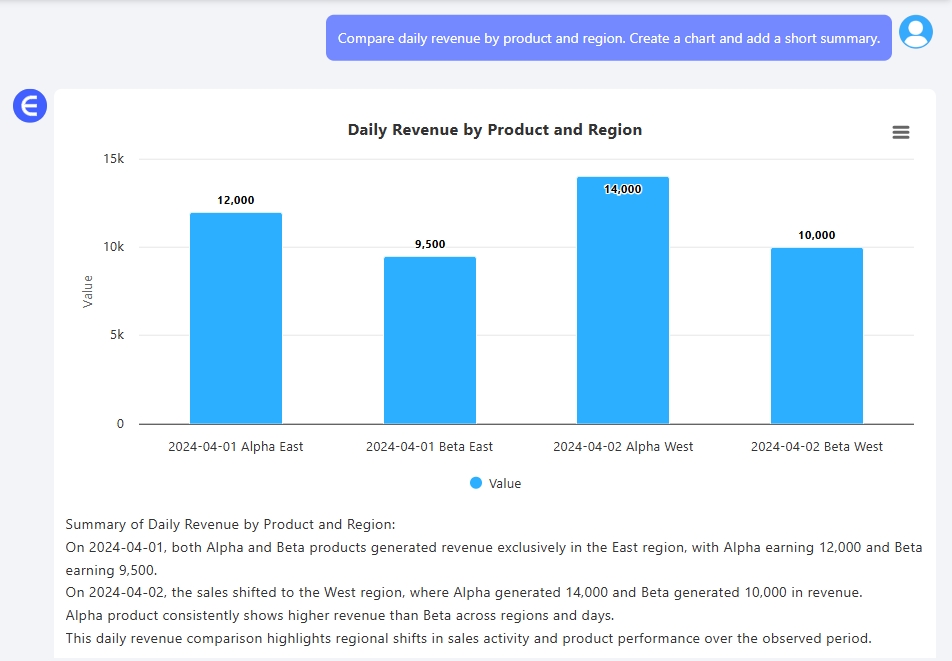Click the chart title "Daily Revenue by Product and Region"

495,130
